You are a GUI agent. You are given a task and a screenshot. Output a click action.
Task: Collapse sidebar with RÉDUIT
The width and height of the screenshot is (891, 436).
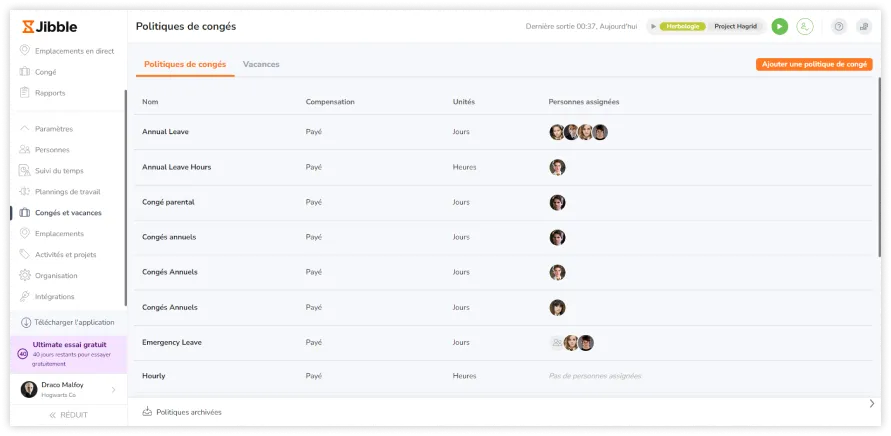pos(68,415)
